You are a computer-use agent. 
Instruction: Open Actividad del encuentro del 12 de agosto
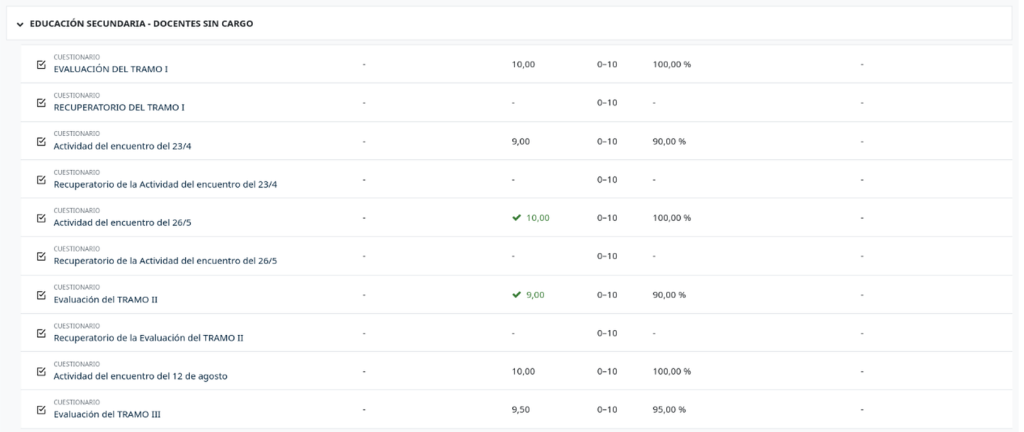click(x=140, y=376)
